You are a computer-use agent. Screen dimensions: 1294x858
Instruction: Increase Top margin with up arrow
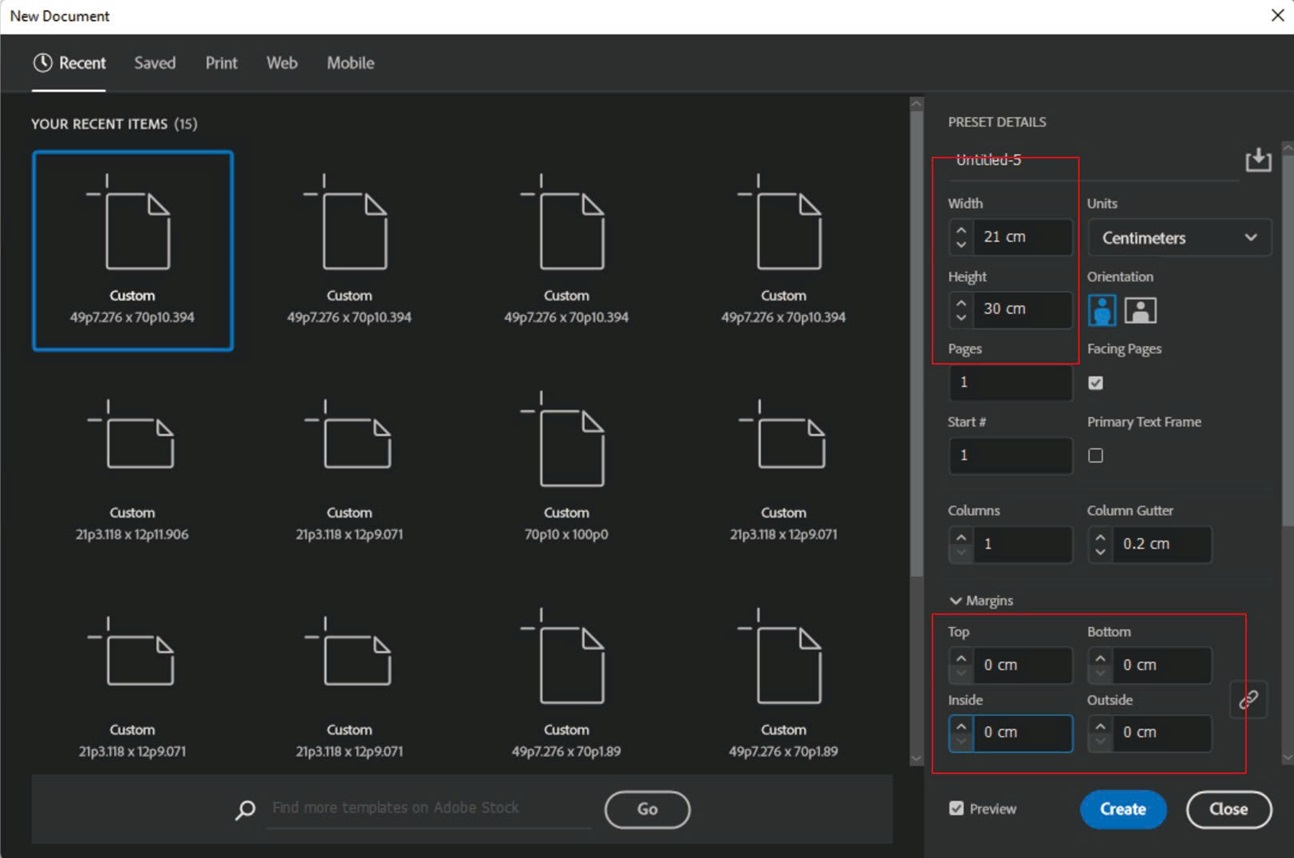pos(961,658)
